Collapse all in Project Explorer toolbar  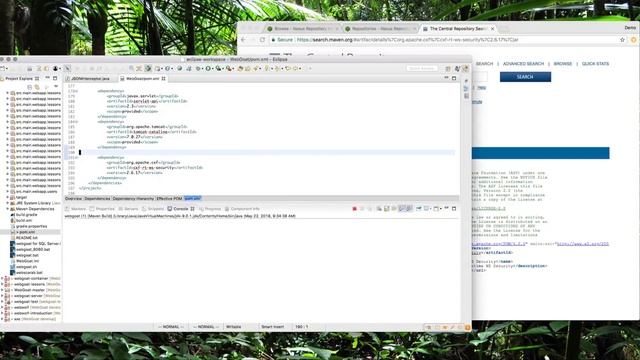29,87
